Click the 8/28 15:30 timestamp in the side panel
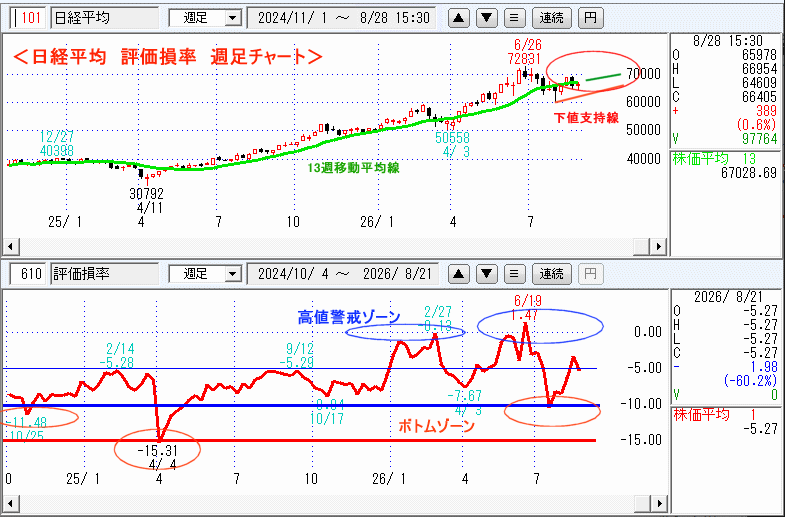Screen dimensions: 785x517 [x=727, y=41]
